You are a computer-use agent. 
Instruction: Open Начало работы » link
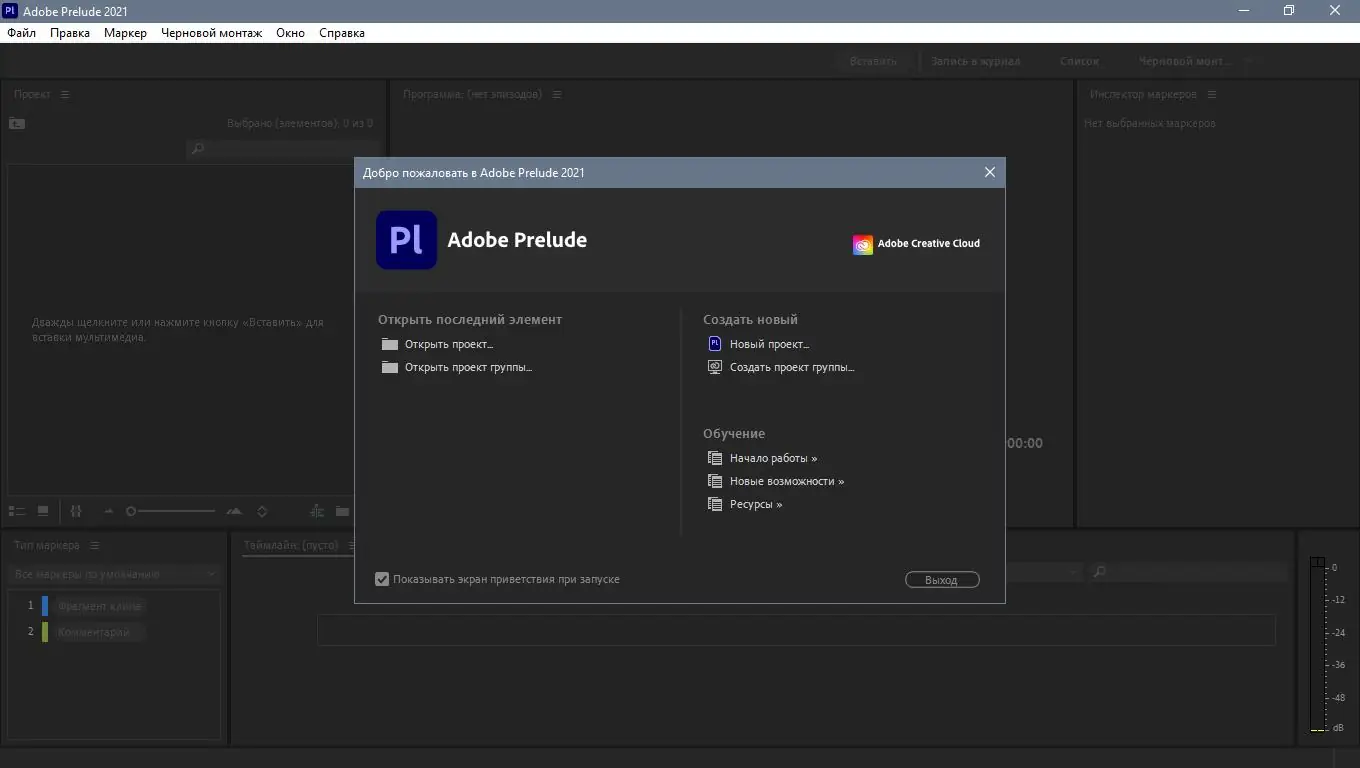click(773, 458)
